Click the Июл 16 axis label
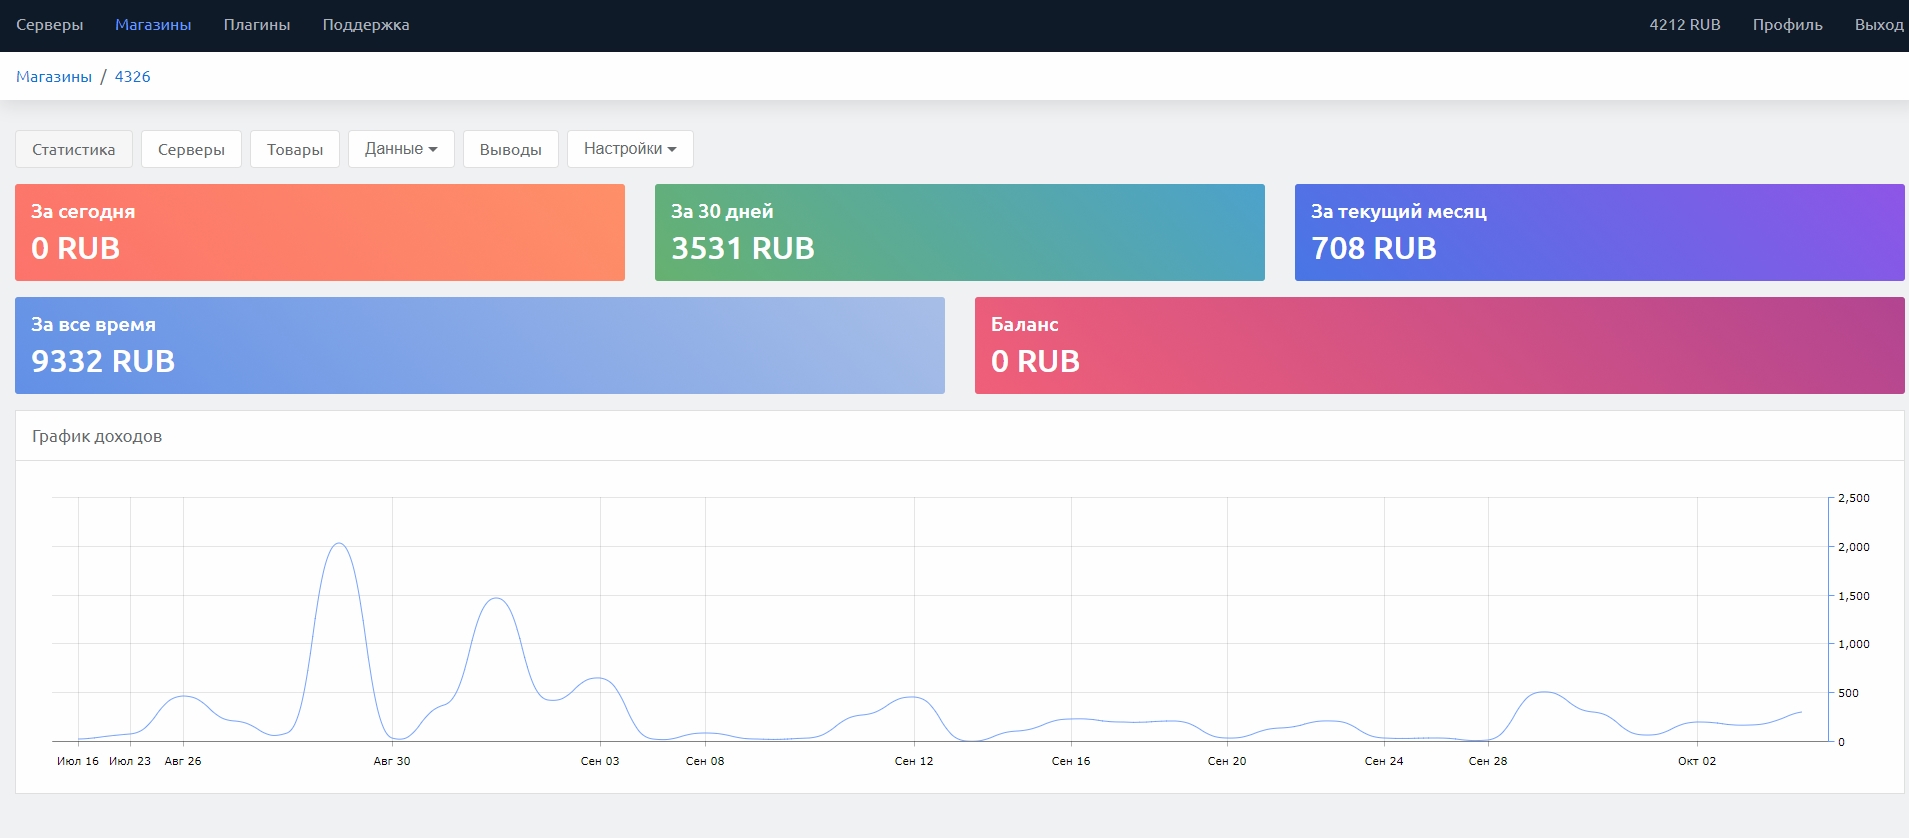 point(78,761)
